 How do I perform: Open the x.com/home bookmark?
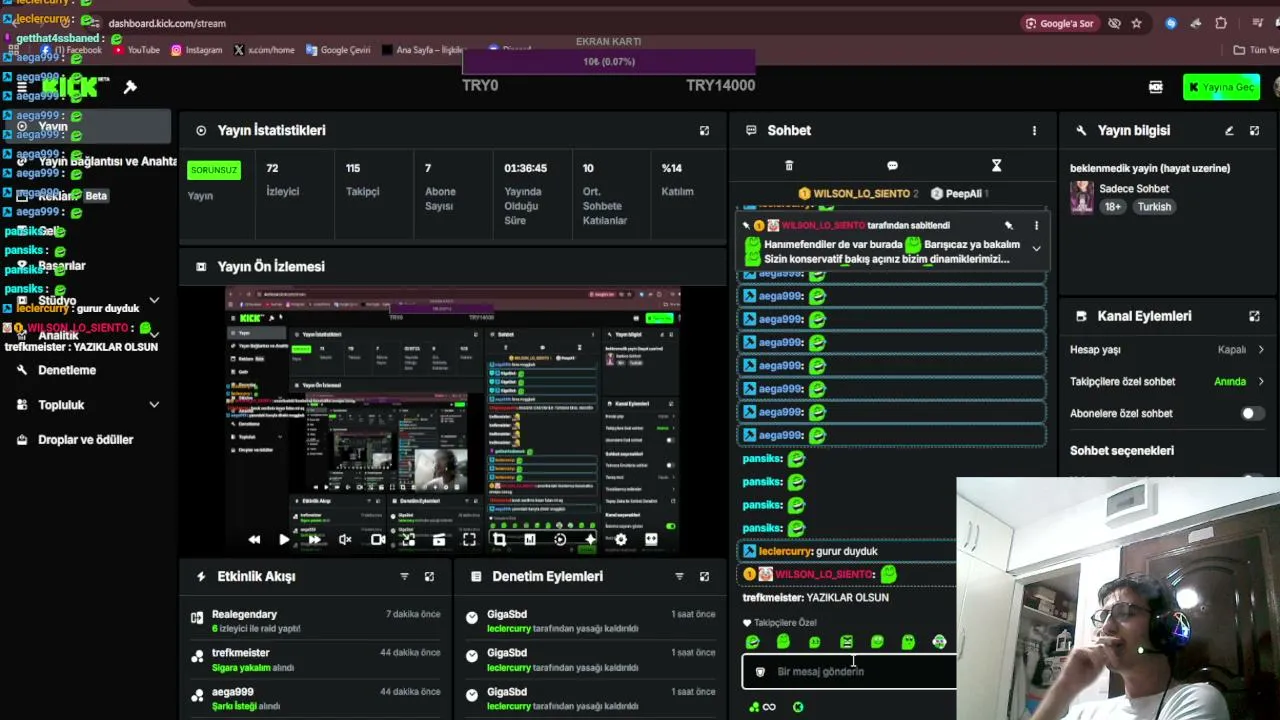point(264,50)
